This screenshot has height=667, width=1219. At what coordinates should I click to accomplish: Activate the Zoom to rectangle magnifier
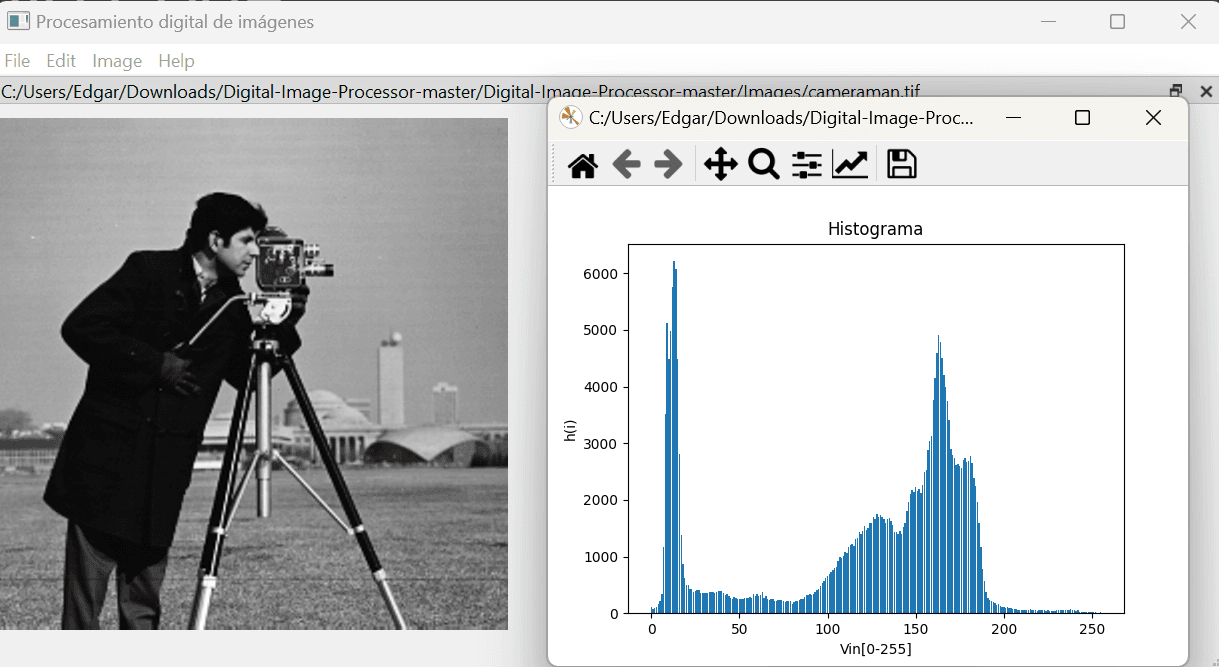point(764,165)
